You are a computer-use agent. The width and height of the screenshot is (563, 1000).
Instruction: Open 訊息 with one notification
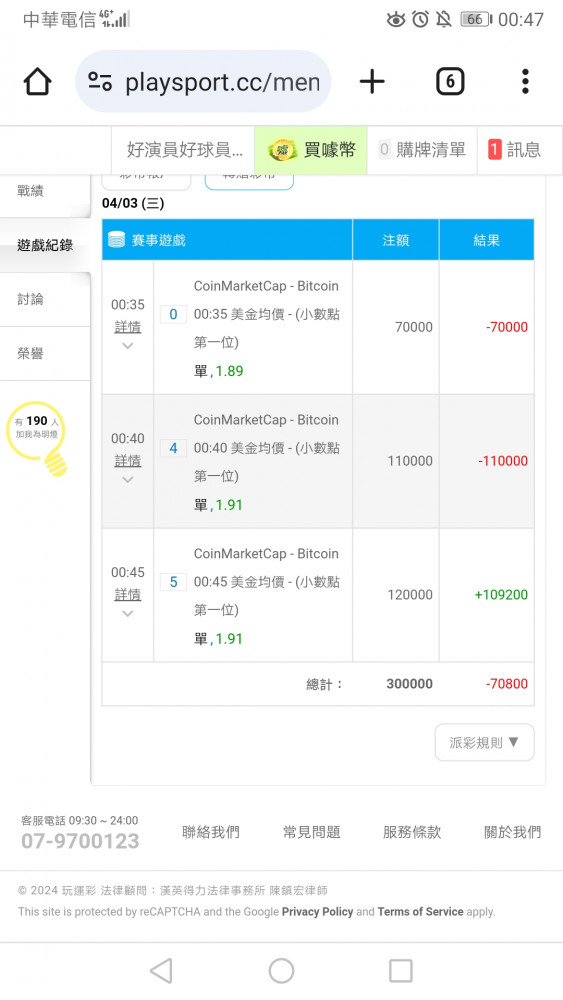(x=514, y=150)
